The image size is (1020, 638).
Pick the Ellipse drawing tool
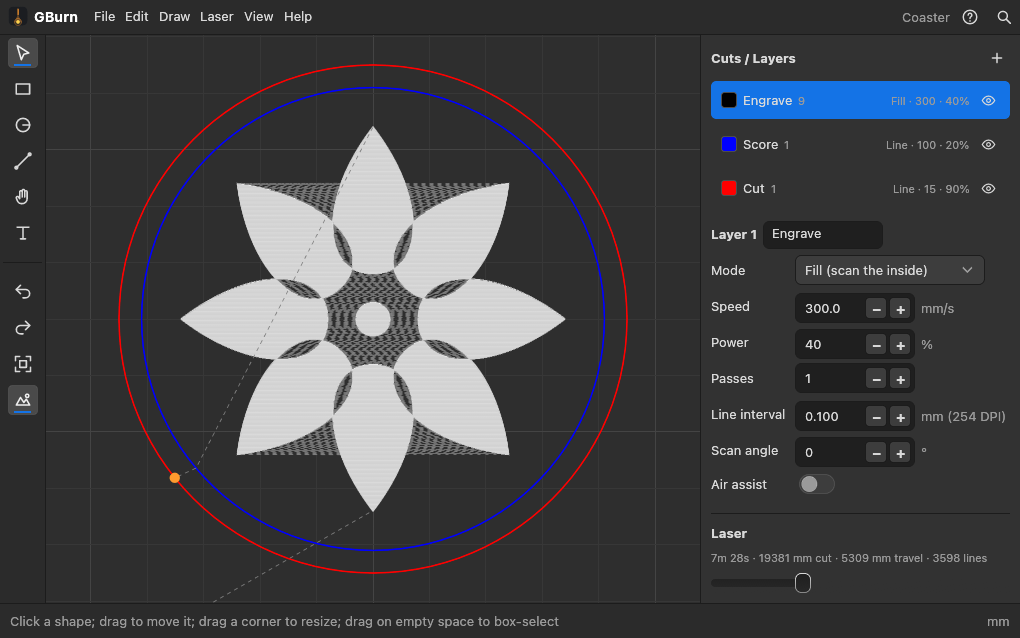[x=23, y=125]
